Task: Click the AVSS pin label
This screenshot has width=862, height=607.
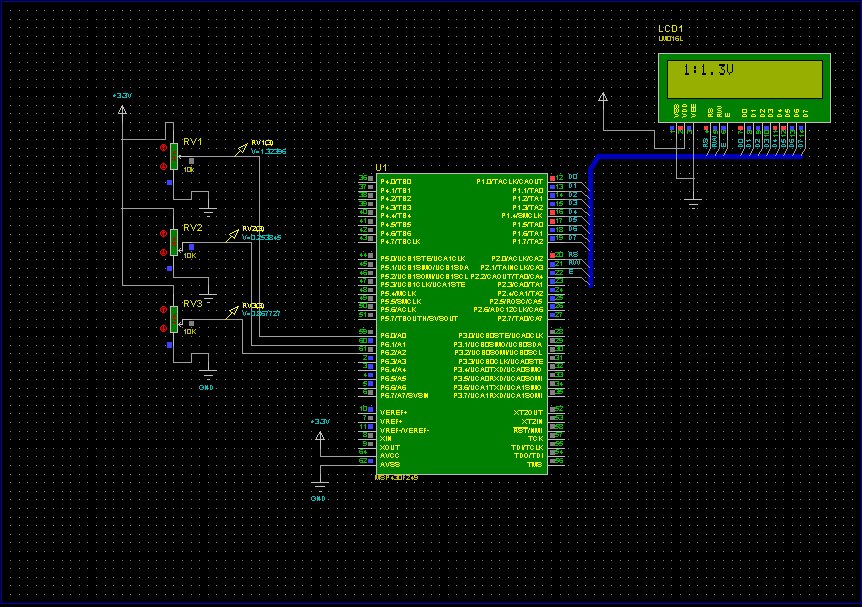Action: [x=390, y=465]
